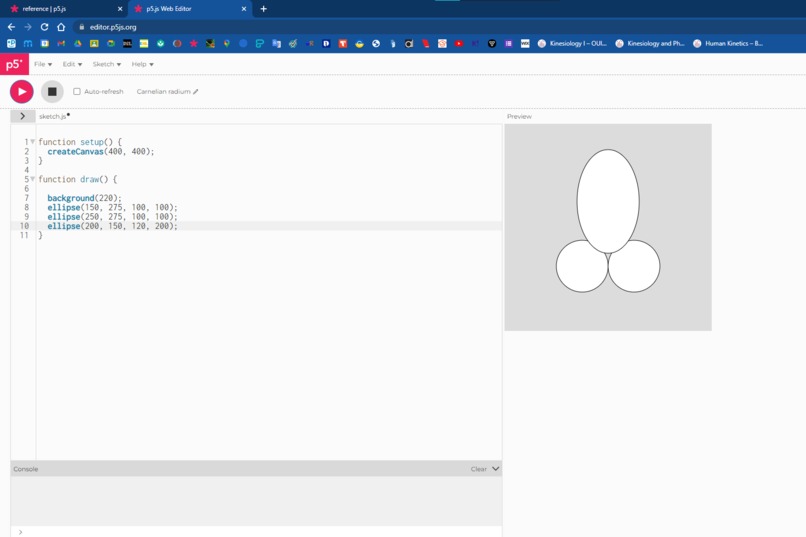Image resolution: width=806 pixels, height=537 pixels.
Task: Stop the running sketch
Action: (x=52, y=91)
